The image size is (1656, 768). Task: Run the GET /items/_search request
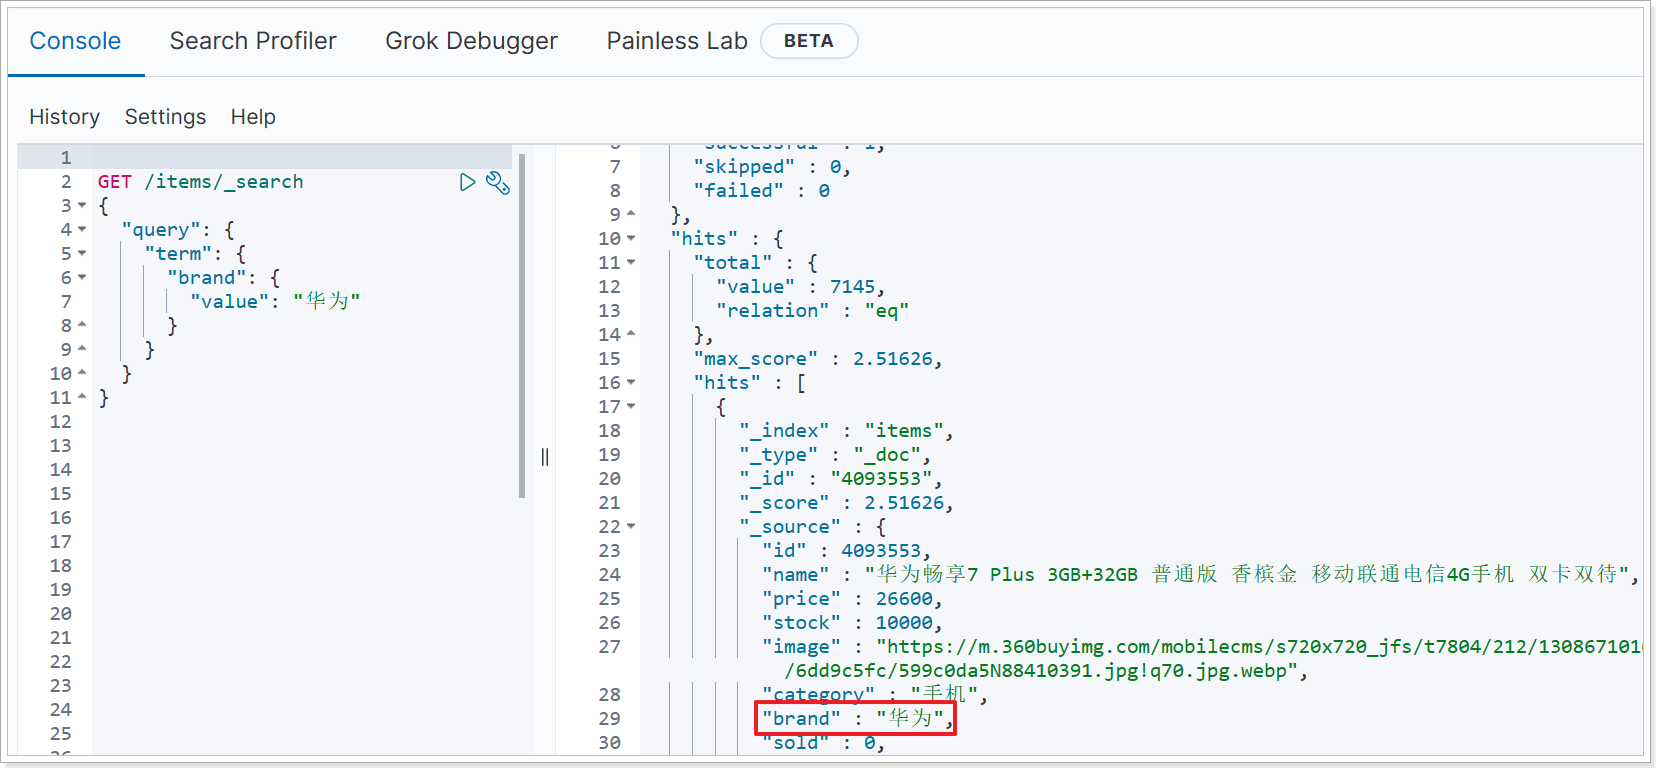(x=467, y=182)
